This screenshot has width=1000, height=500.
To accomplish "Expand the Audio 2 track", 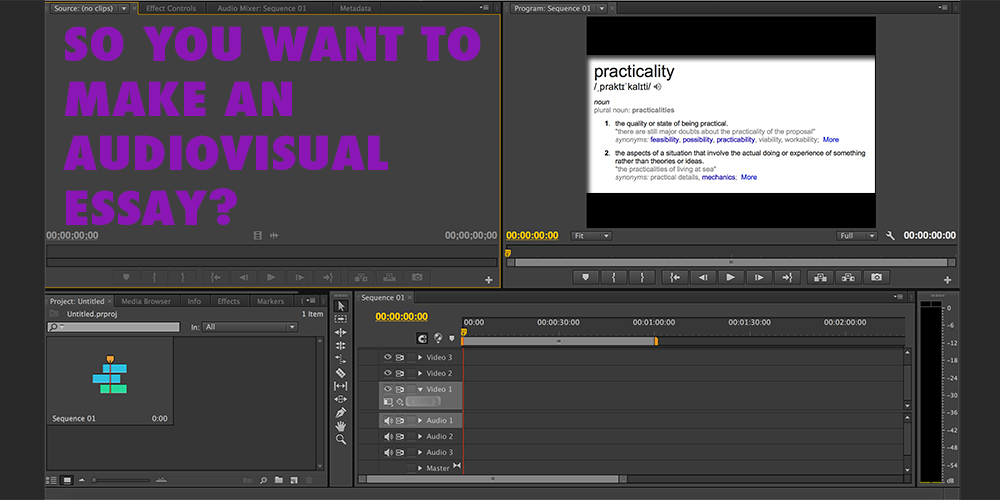I will click(x=420, y=436).
